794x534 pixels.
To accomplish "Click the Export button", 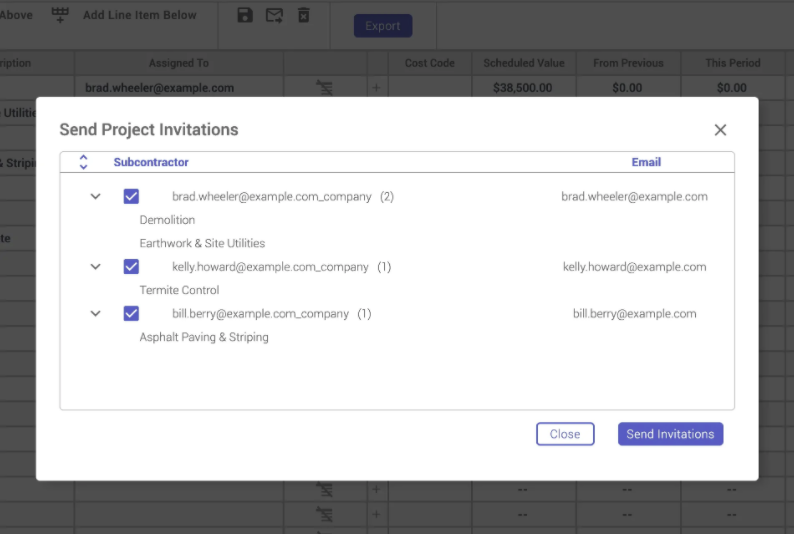I will click(383, 26).
